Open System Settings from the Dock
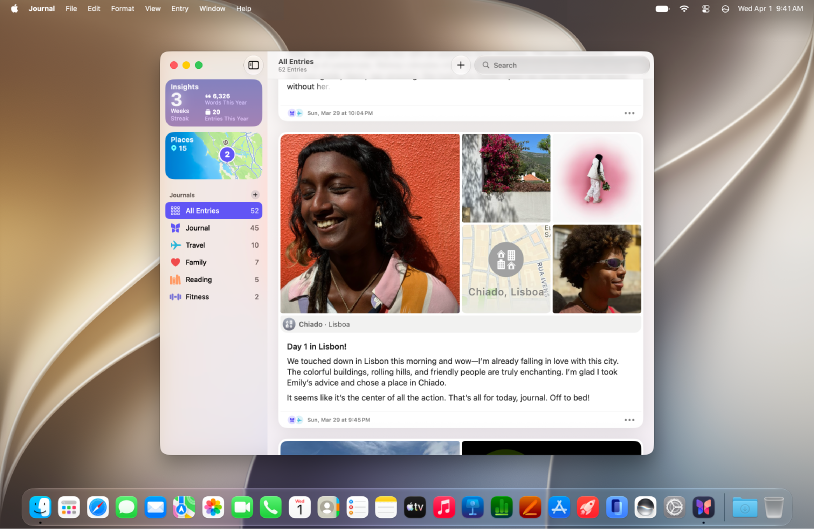This screenshot has height=530, width=814. [x=674, y=507]
